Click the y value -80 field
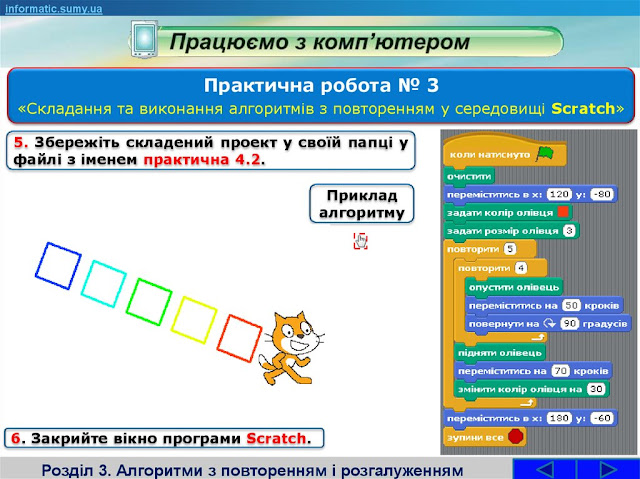 [x=602, y=194]
